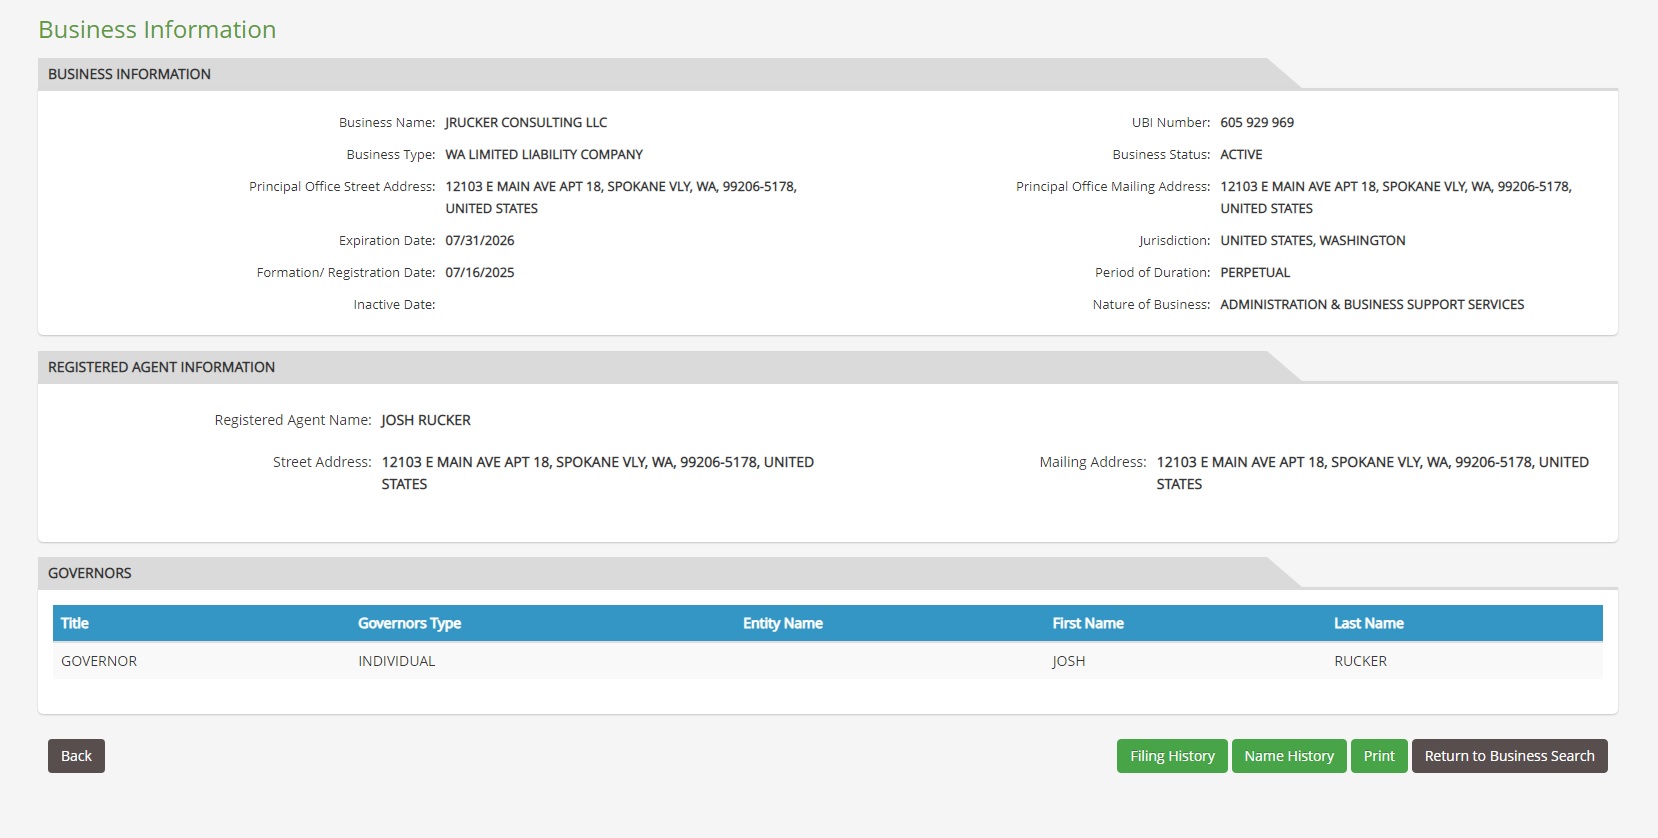Click the expiration date 07/31/2026

pos(480,241)
